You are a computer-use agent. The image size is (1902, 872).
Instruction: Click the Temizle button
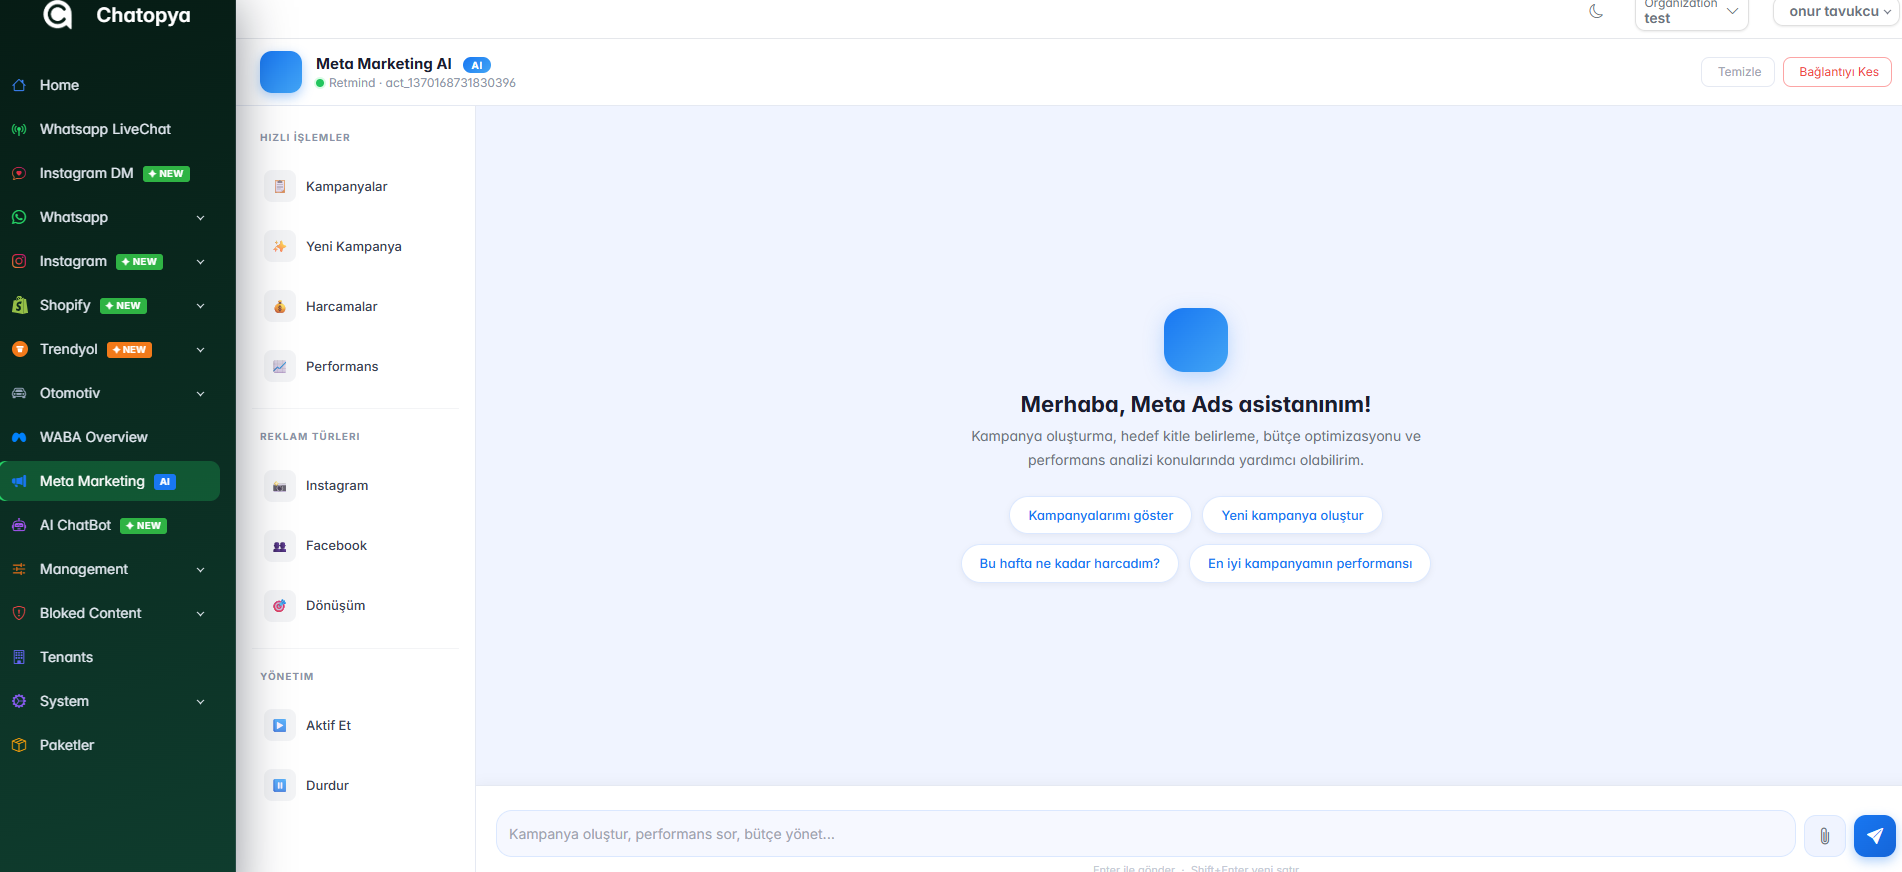tap(1739, 72)
